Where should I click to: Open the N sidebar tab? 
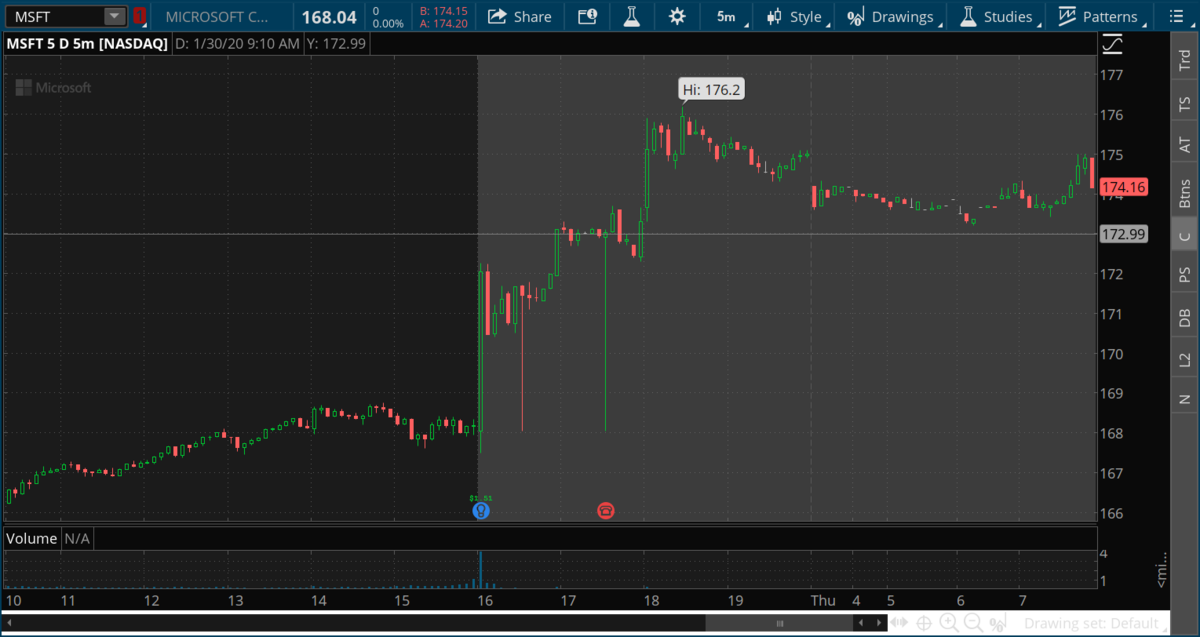1184,399
